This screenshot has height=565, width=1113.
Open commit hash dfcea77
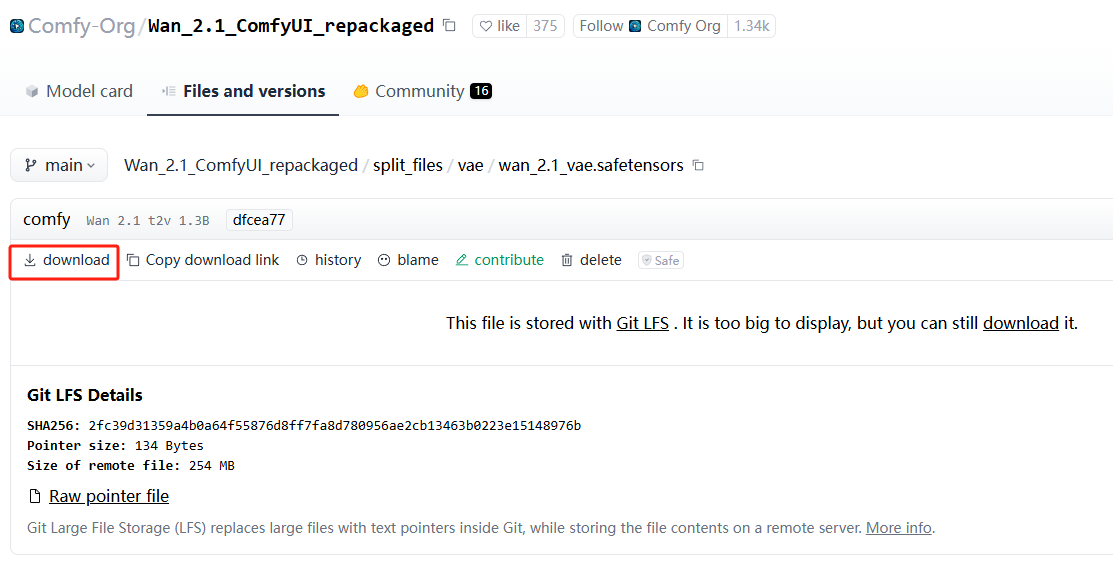point(259,220)
